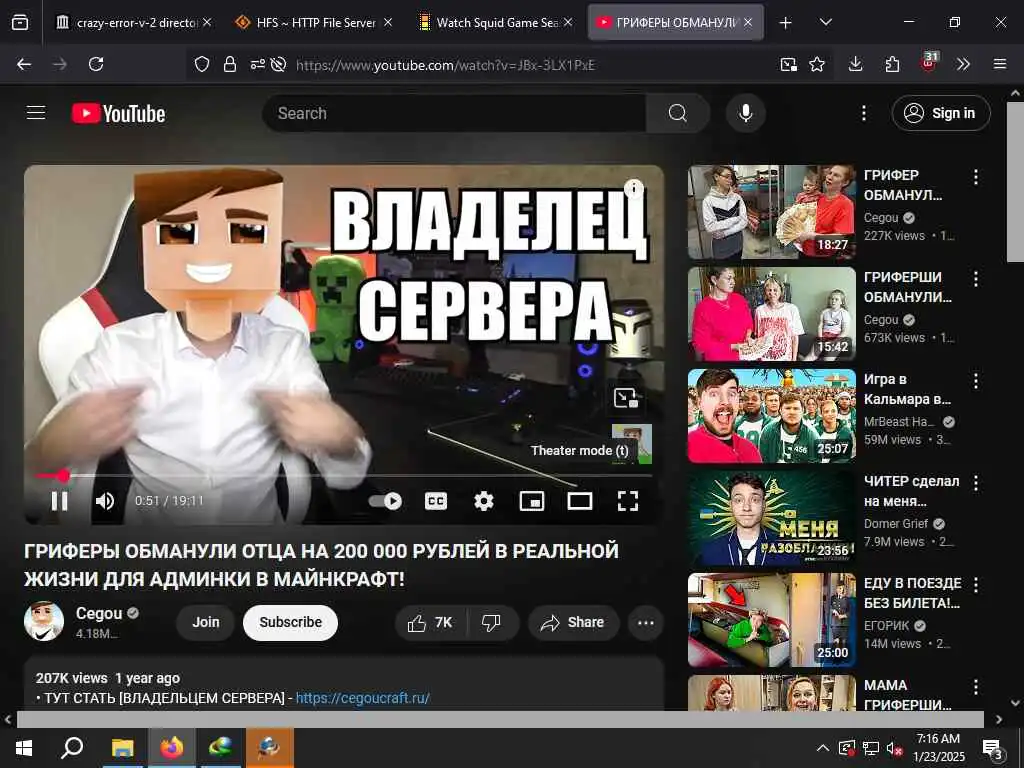Open Cegou channel avatar

tap(44, 621)
